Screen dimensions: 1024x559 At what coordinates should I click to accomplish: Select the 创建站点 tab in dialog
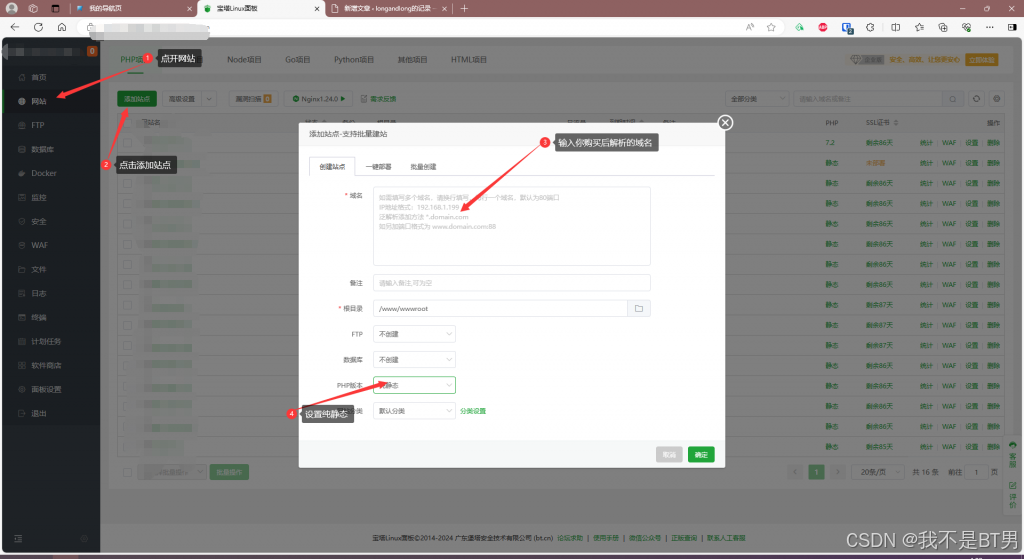tap(332, 167)
